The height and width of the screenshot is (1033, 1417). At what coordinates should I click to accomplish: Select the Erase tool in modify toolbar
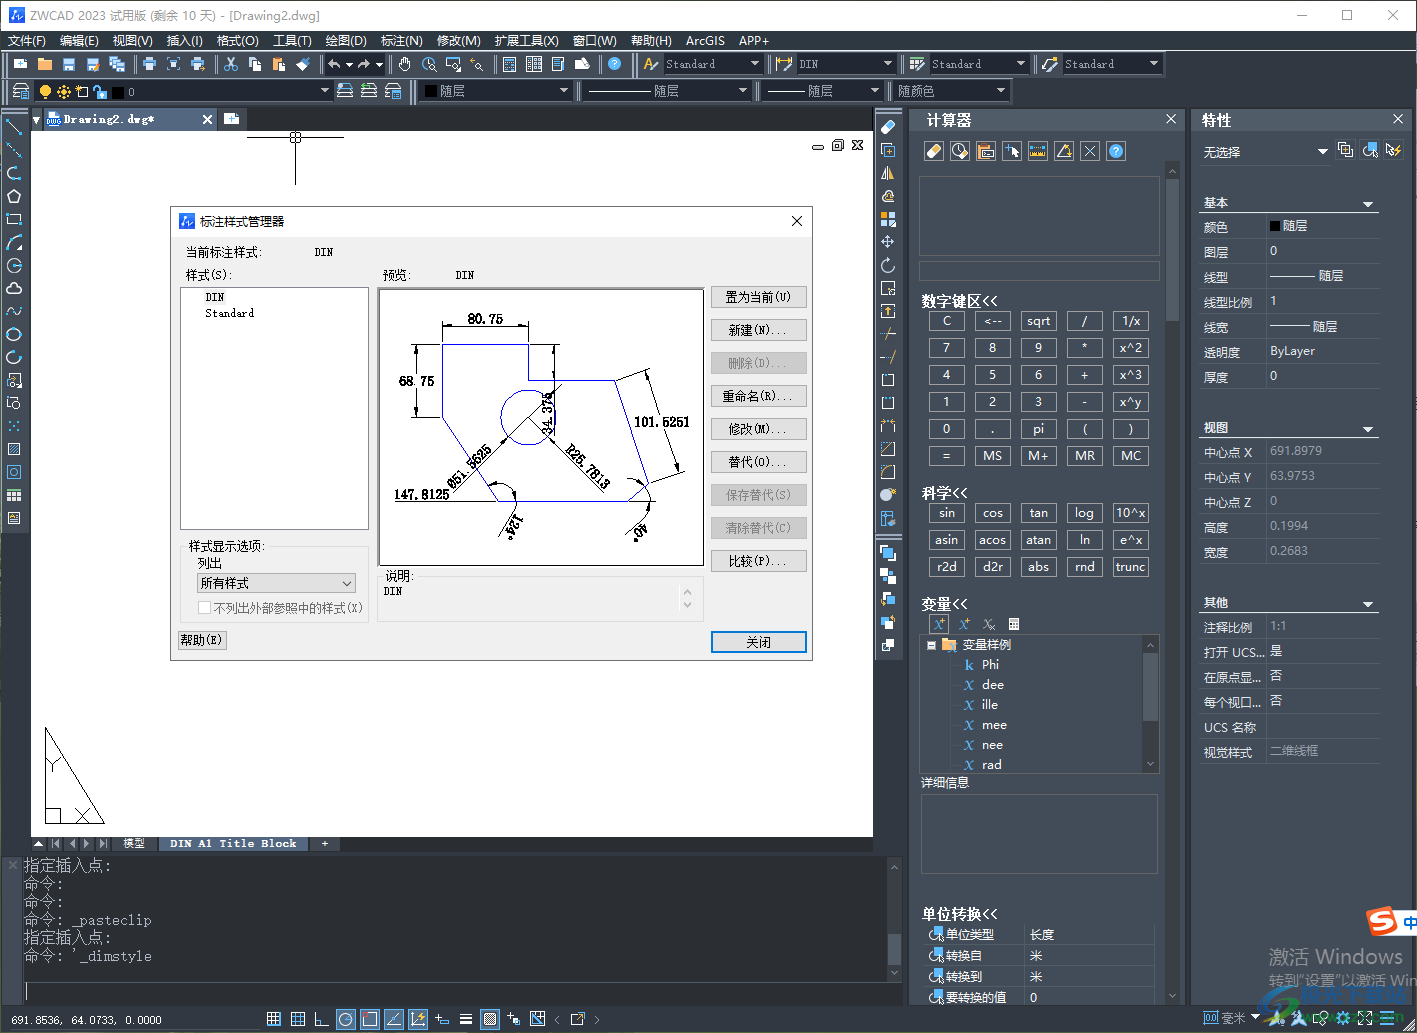coord(888,127)
